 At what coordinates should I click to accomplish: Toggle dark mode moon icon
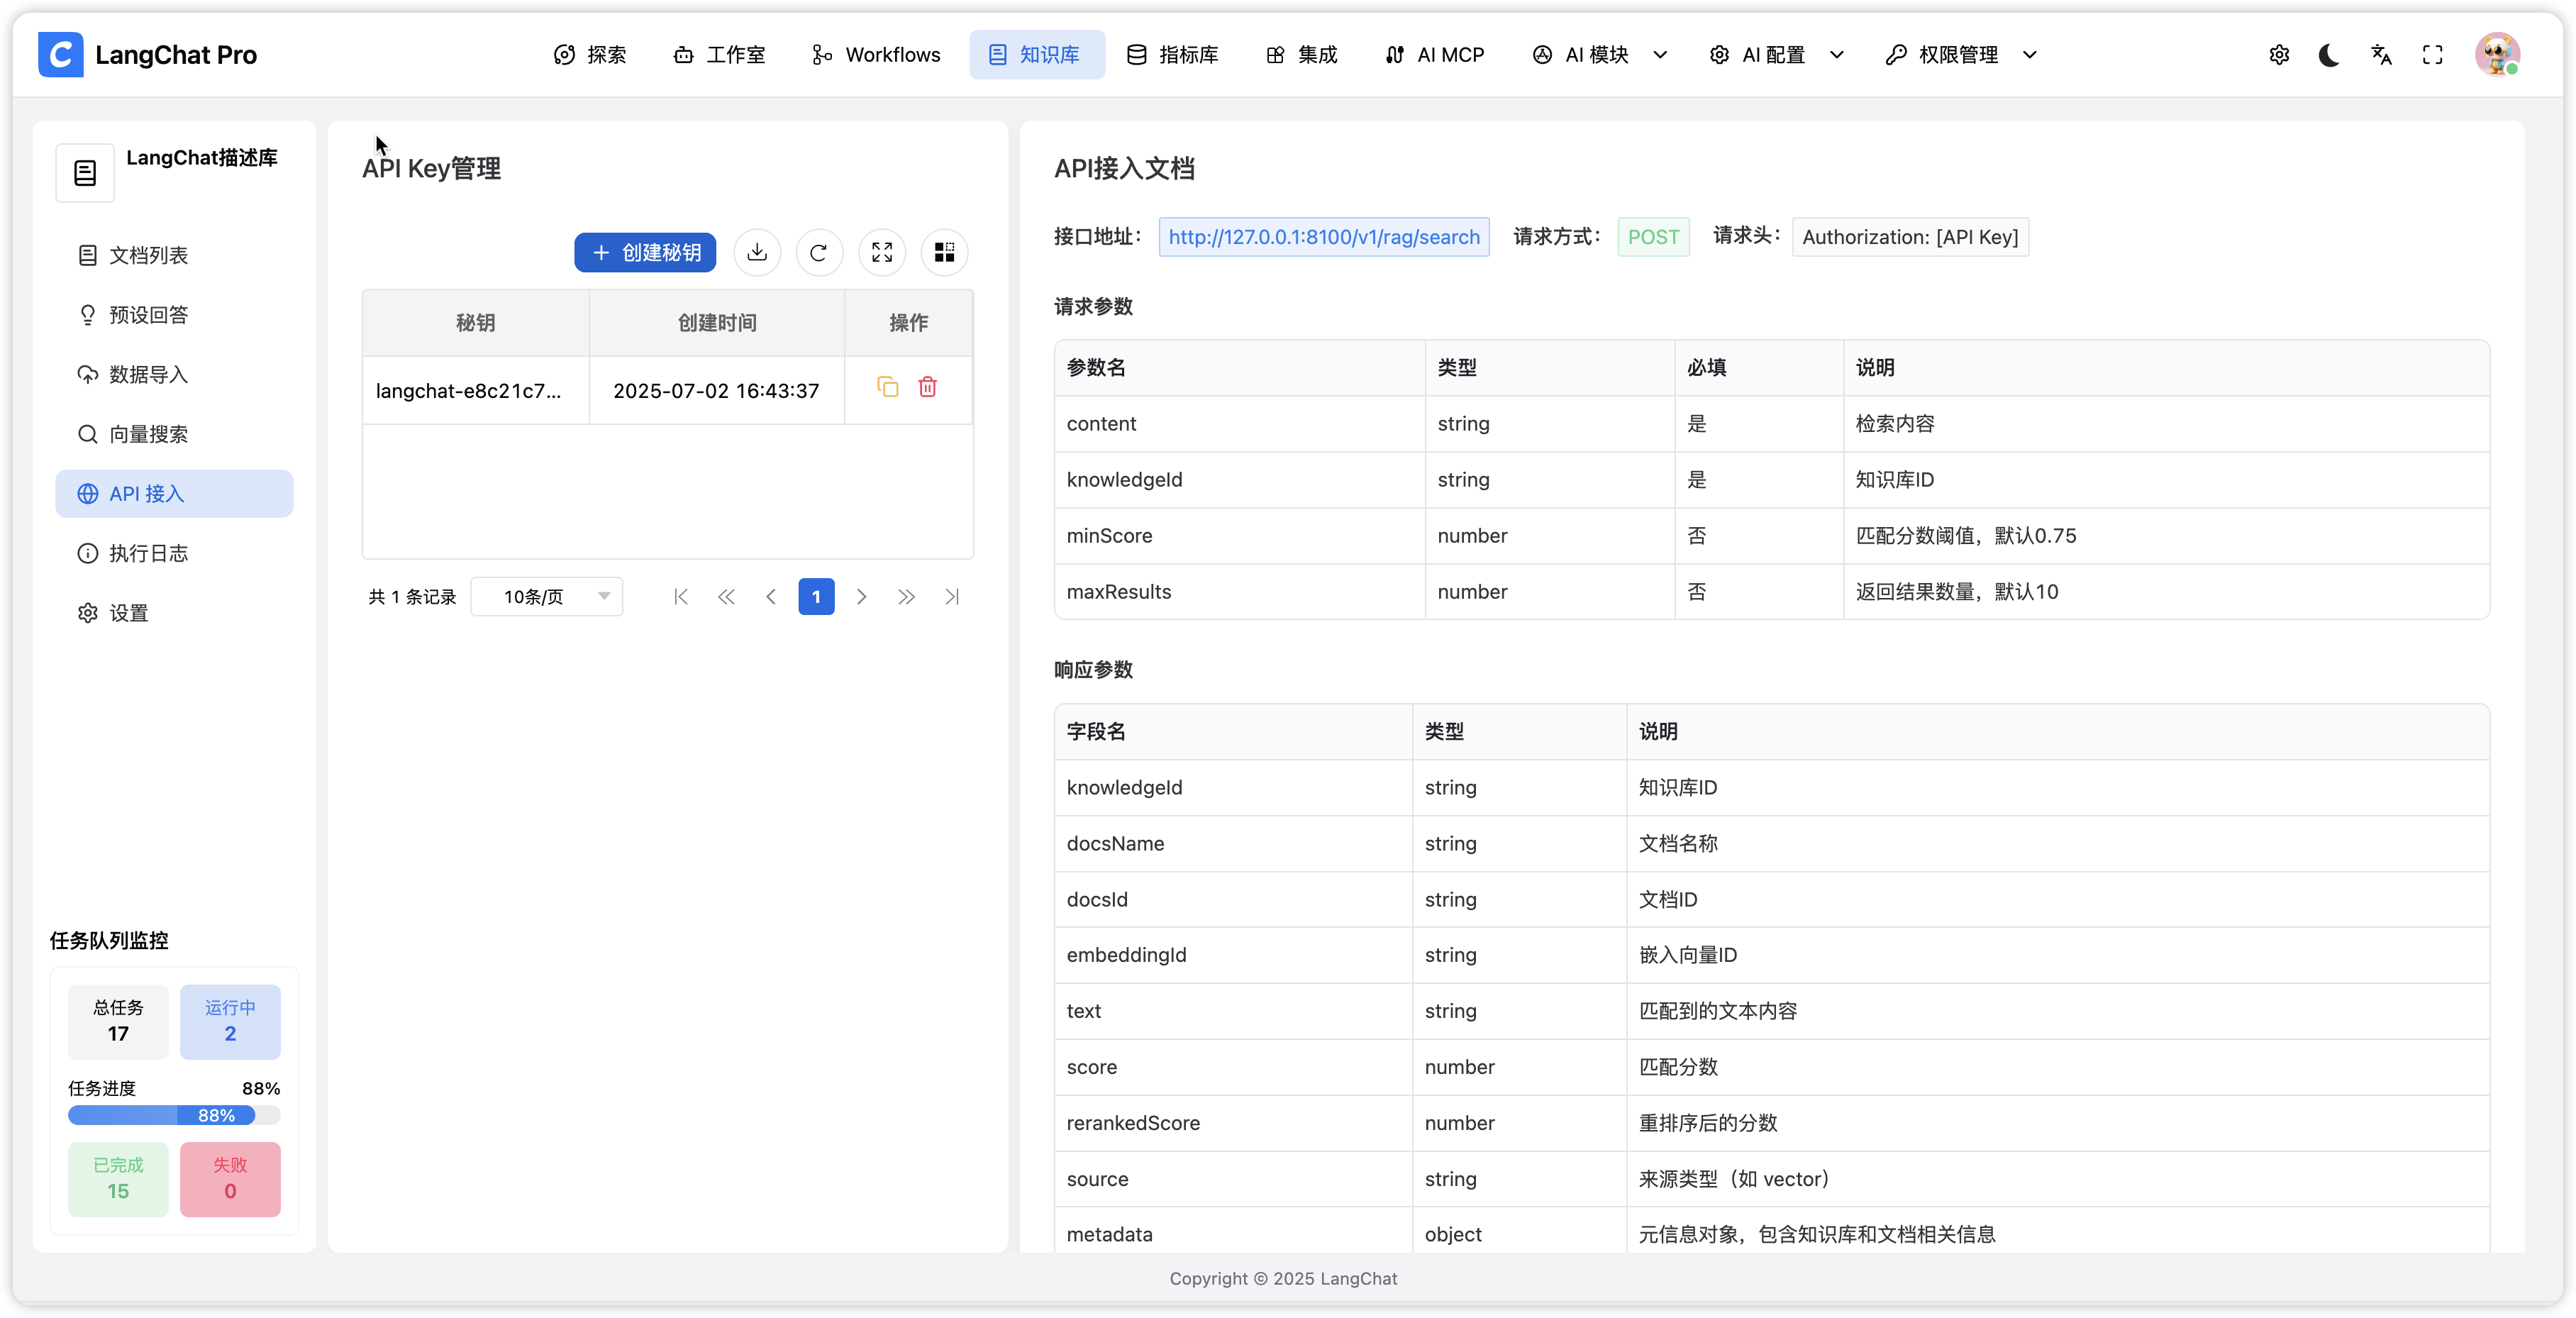pyautogui.click(x=2329, y=55)
